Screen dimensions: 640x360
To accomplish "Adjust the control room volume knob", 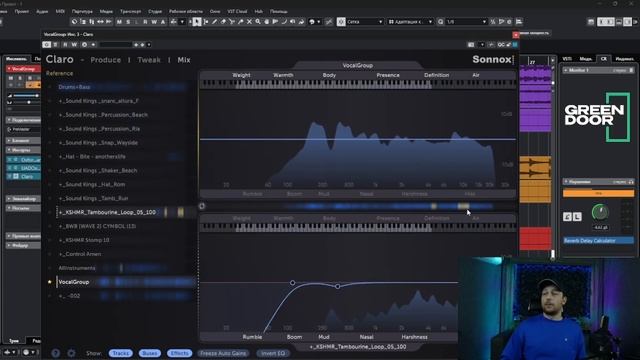I will [x=600, y=212].
